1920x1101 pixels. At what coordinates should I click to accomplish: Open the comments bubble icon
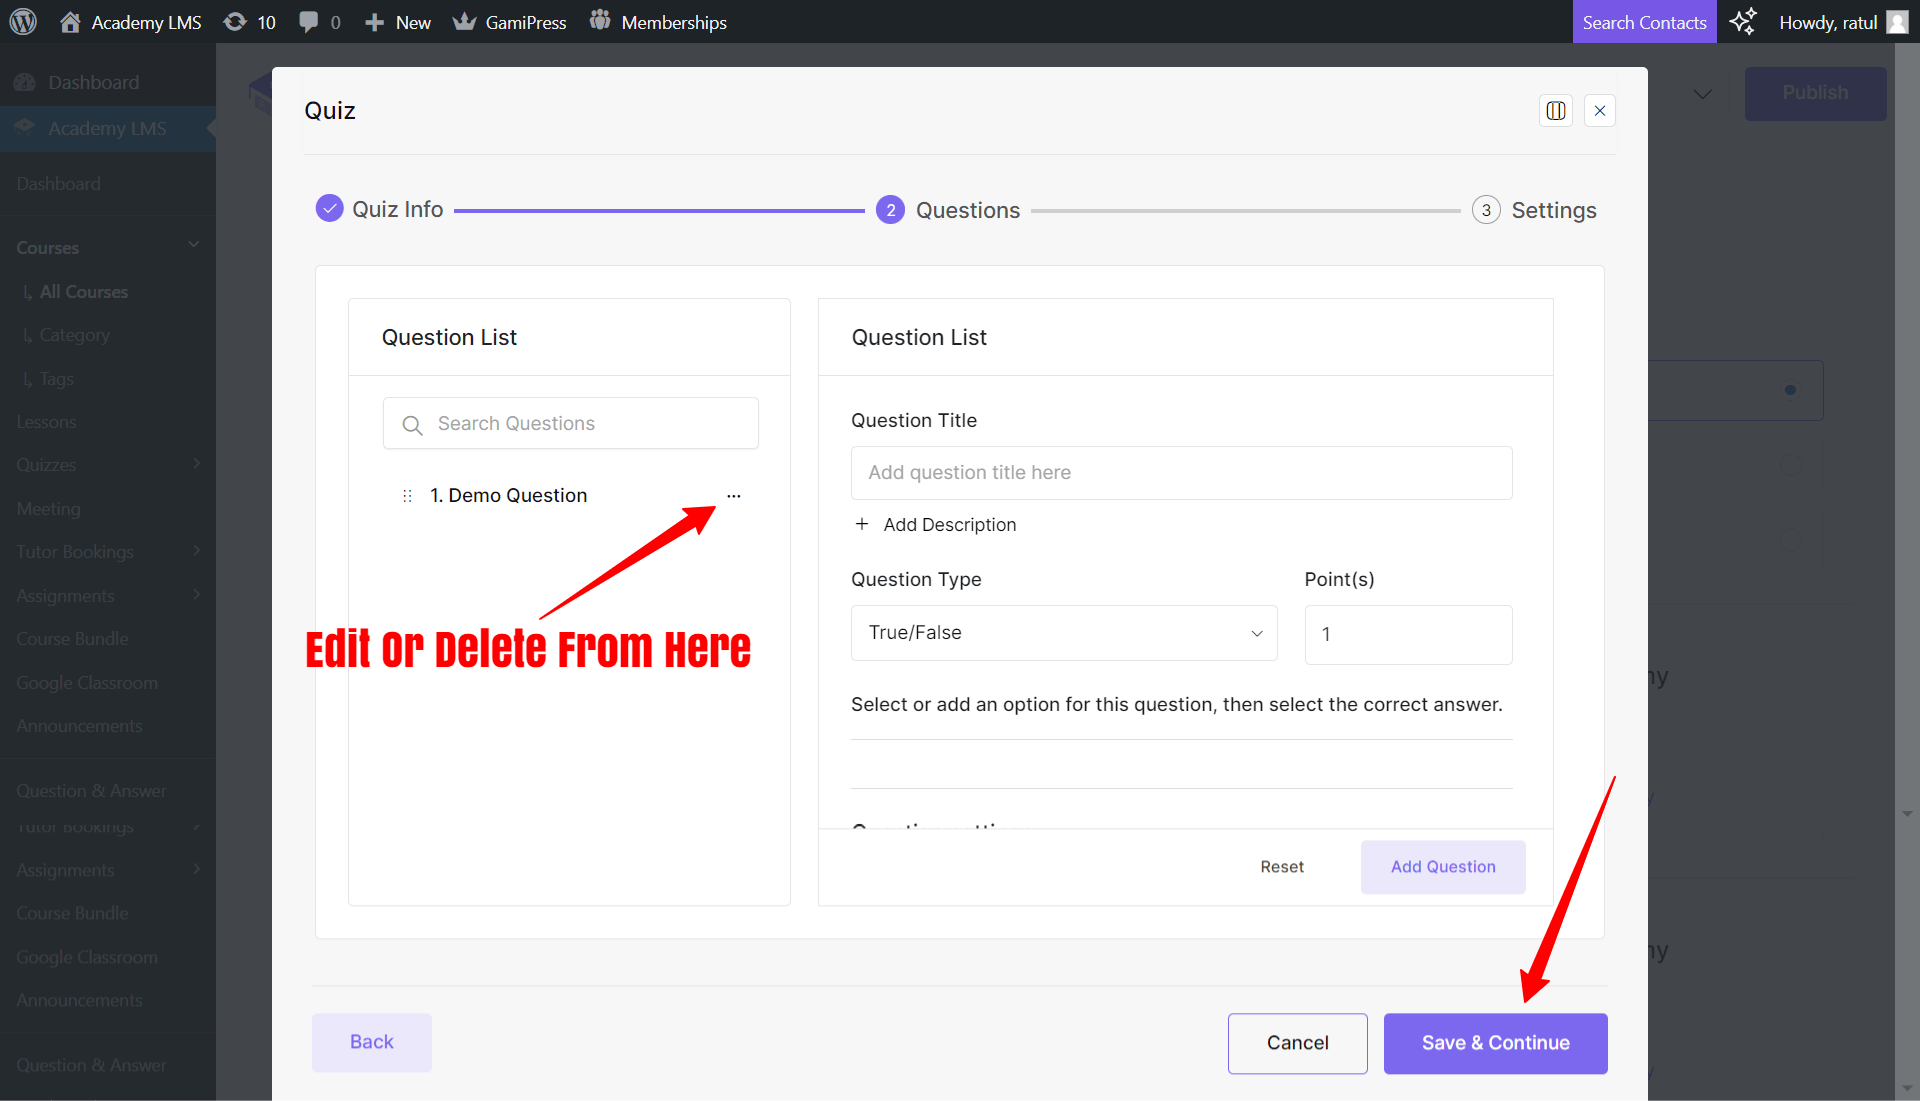point(310,21)
